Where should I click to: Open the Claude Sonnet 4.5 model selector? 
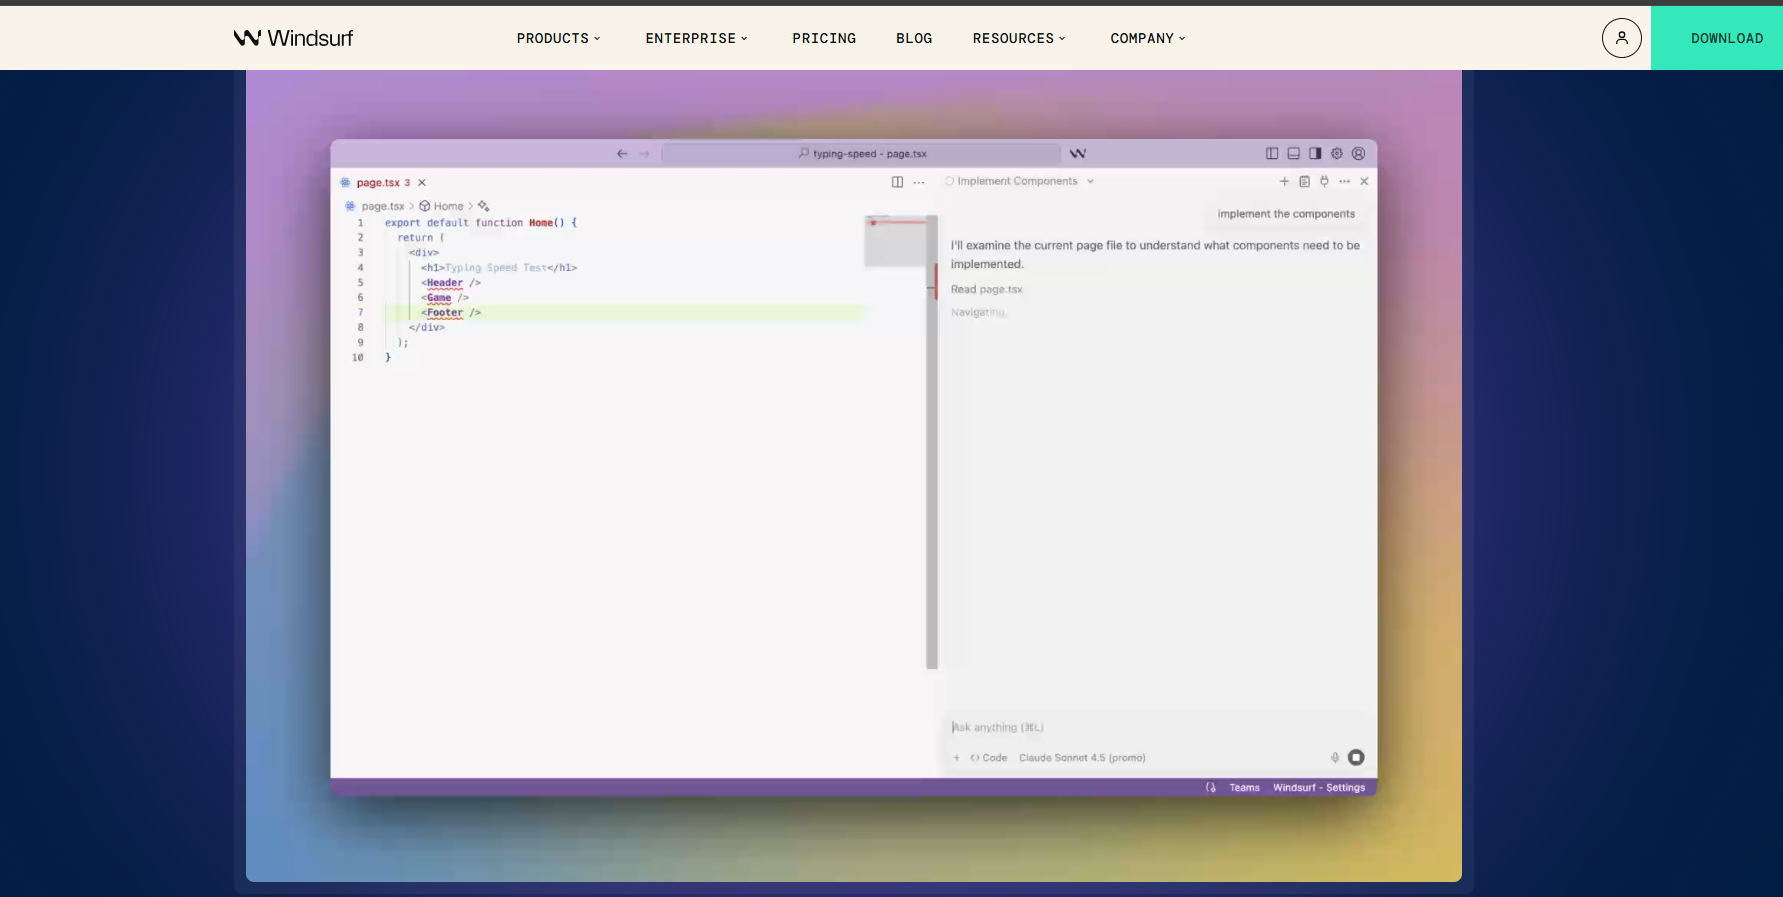[1082, 758]
